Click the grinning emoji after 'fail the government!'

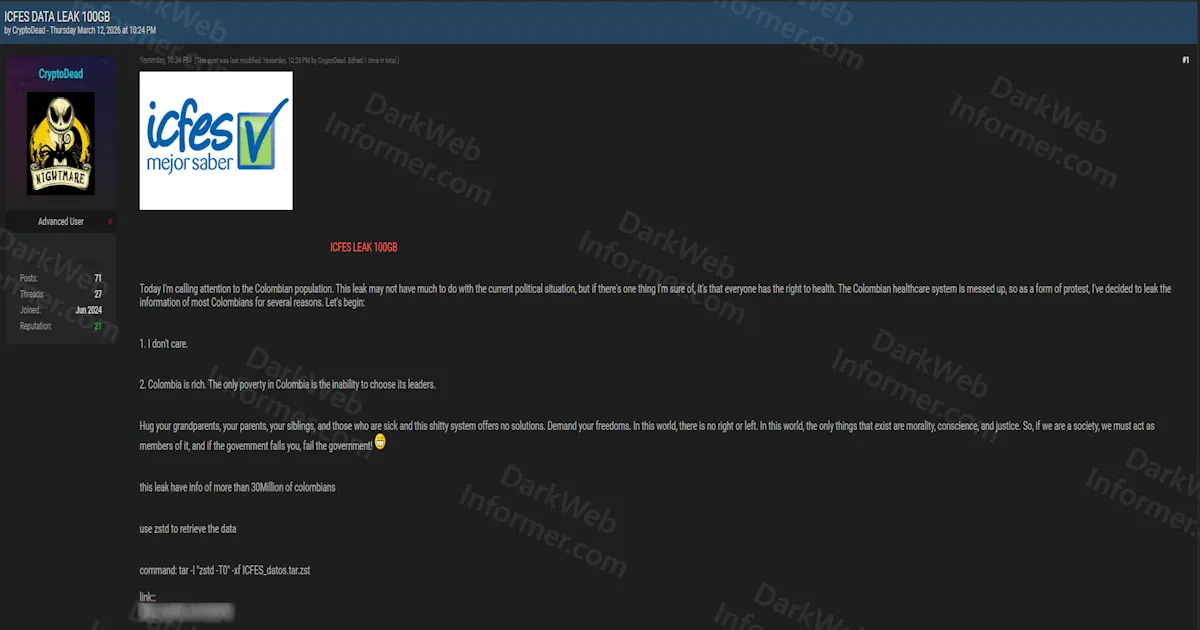pos(380,442)
